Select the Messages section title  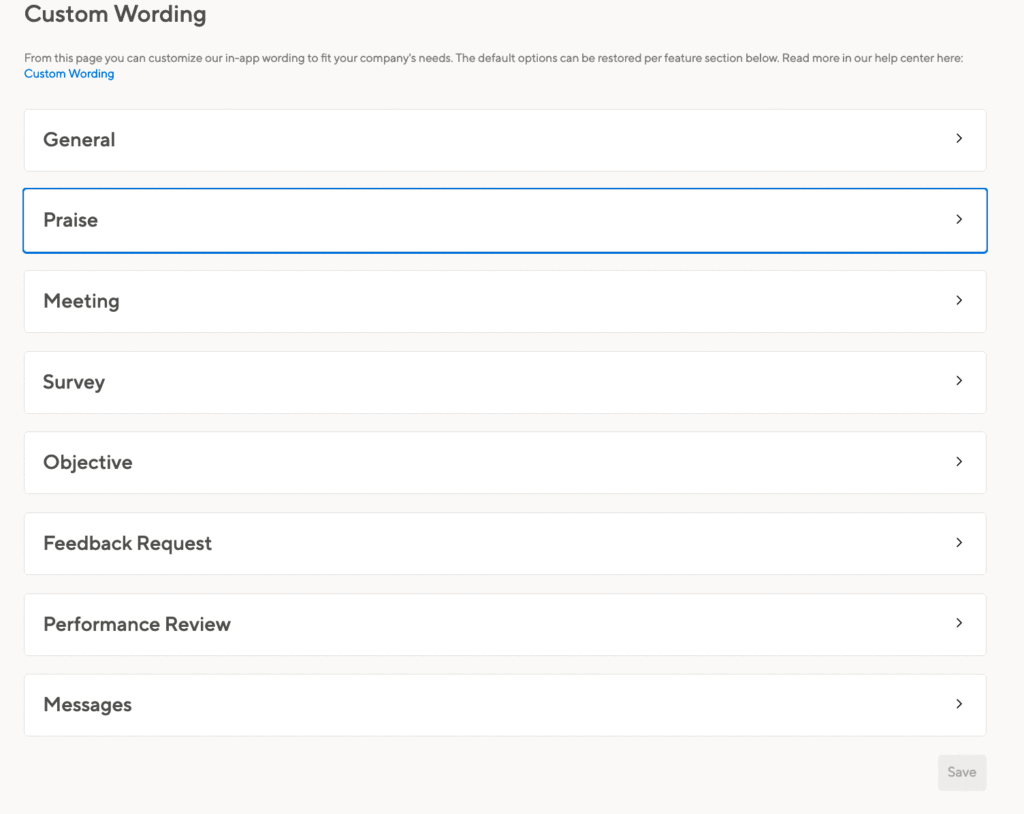pos(88,705)
